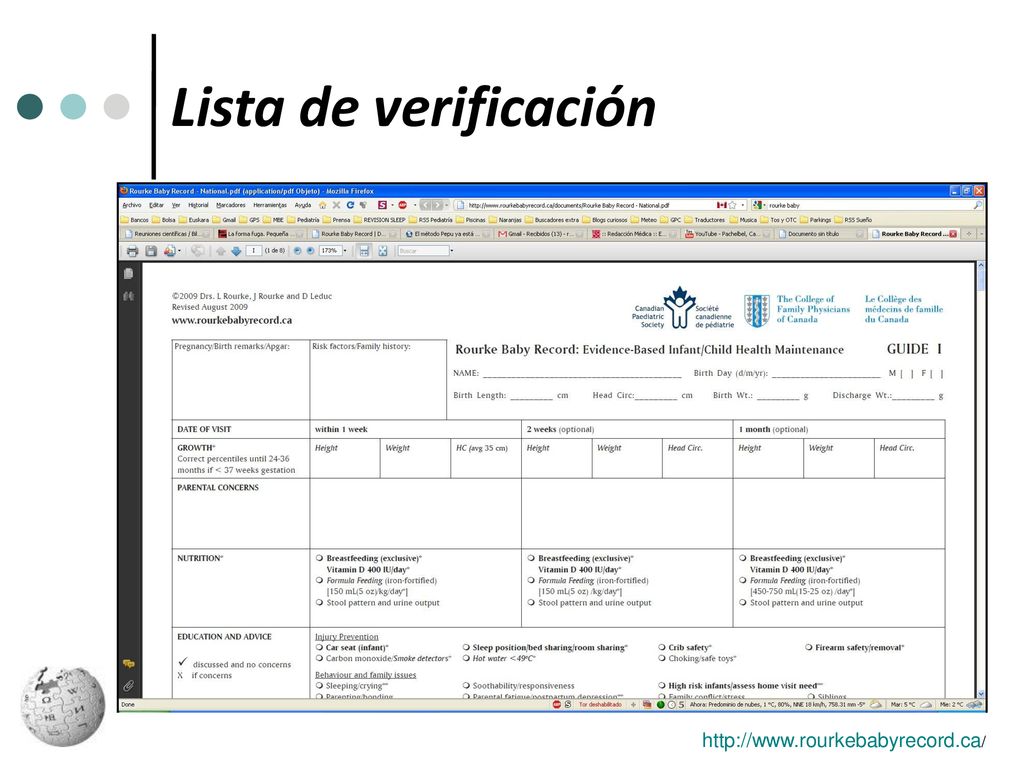Open the Historial menu
1024x768 pixels.
coord(198,205)
